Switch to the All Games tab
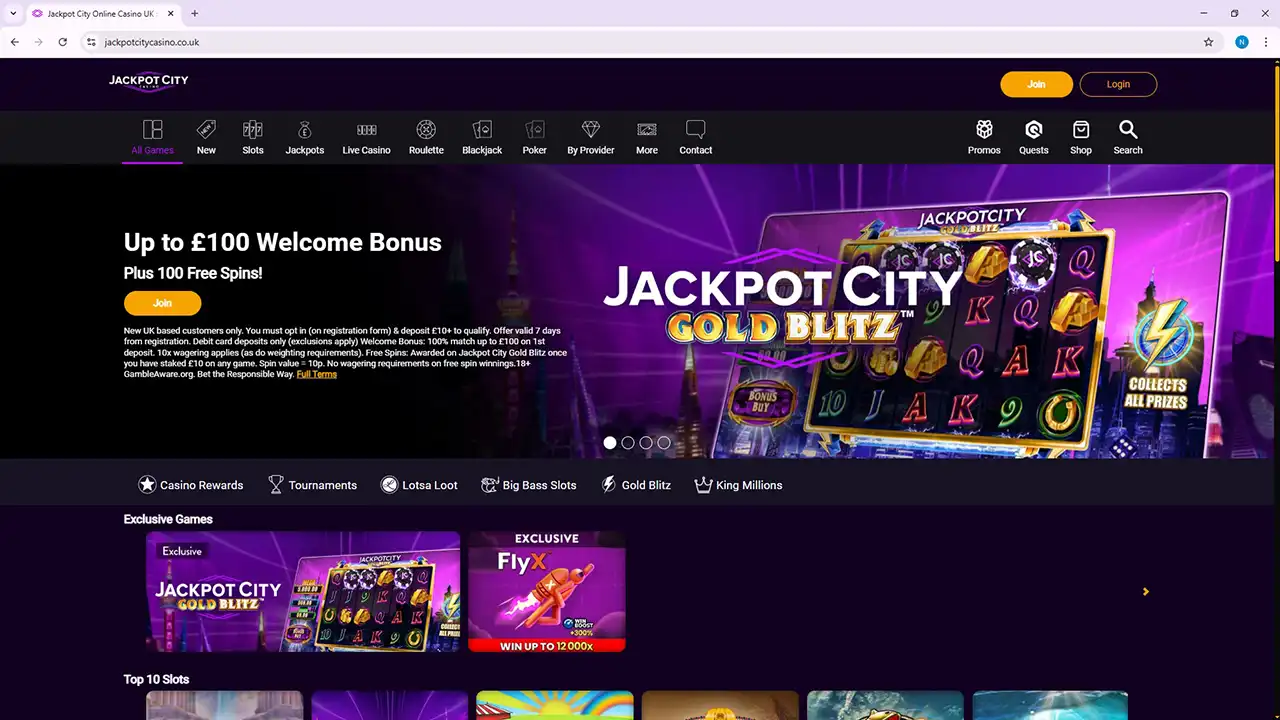The image size is (1280, 720). pyautogui.click(x=152, y=138)
